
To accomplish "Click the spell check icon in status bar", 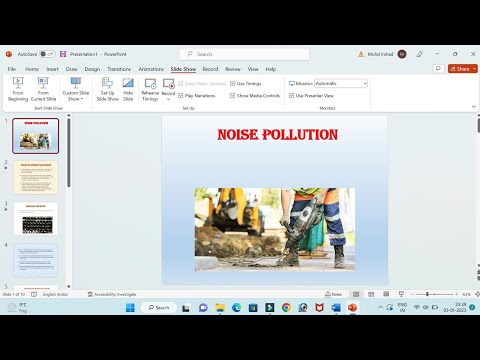I will [x=34, y=294].
